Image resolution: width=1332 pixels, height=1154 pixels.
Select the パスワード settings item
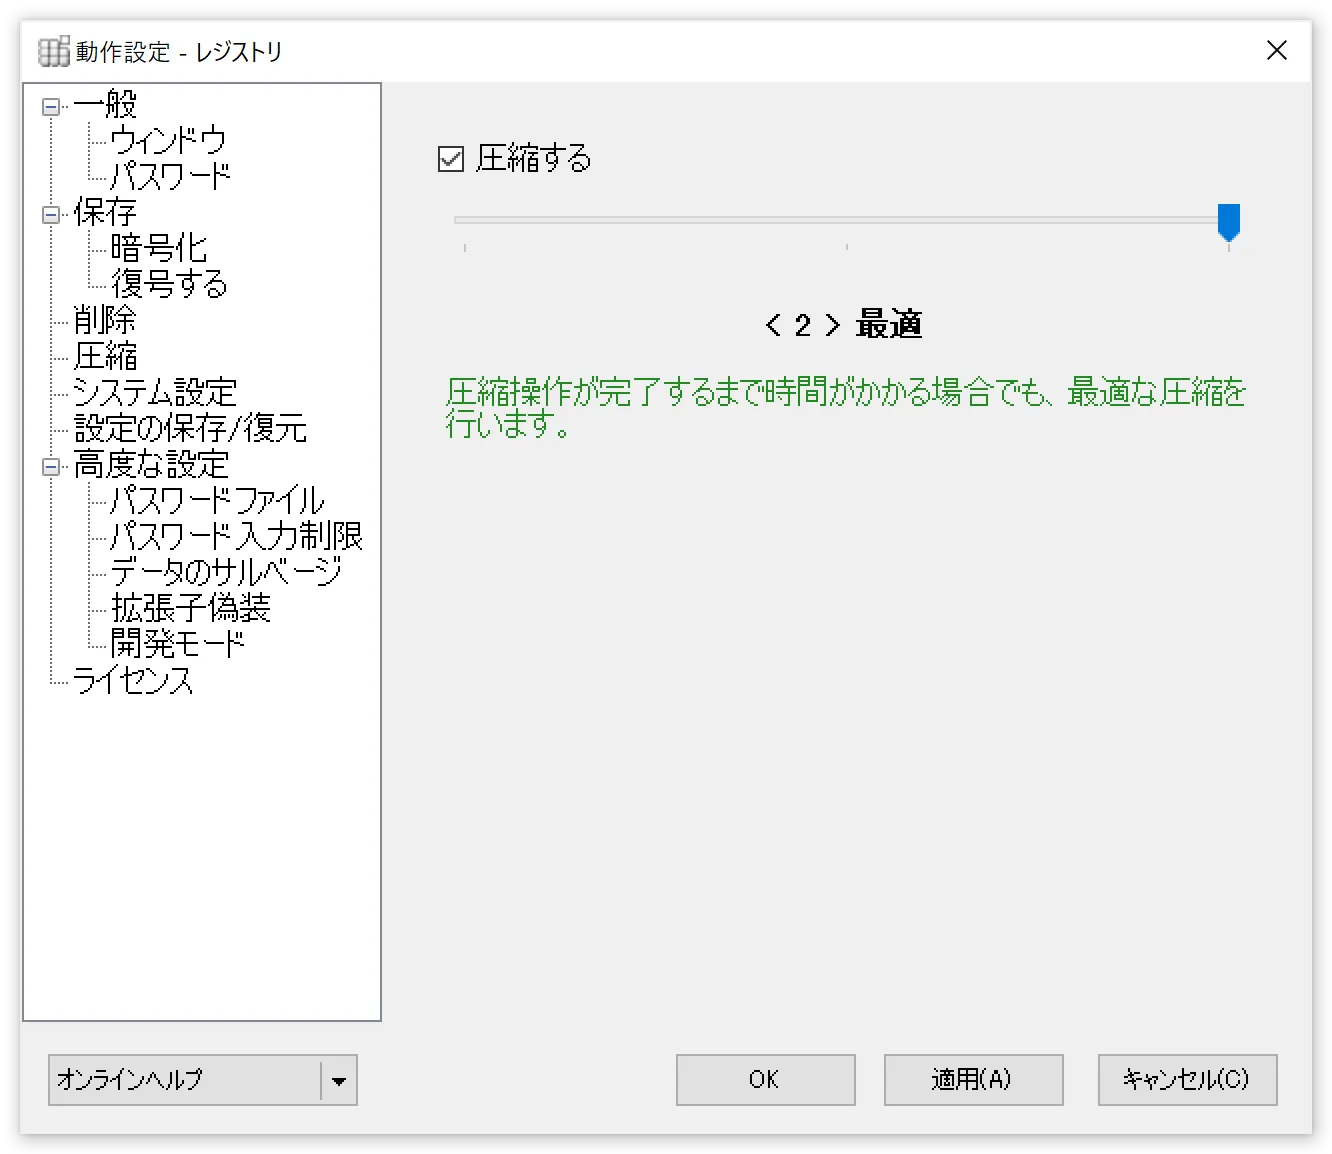point(172,176)
